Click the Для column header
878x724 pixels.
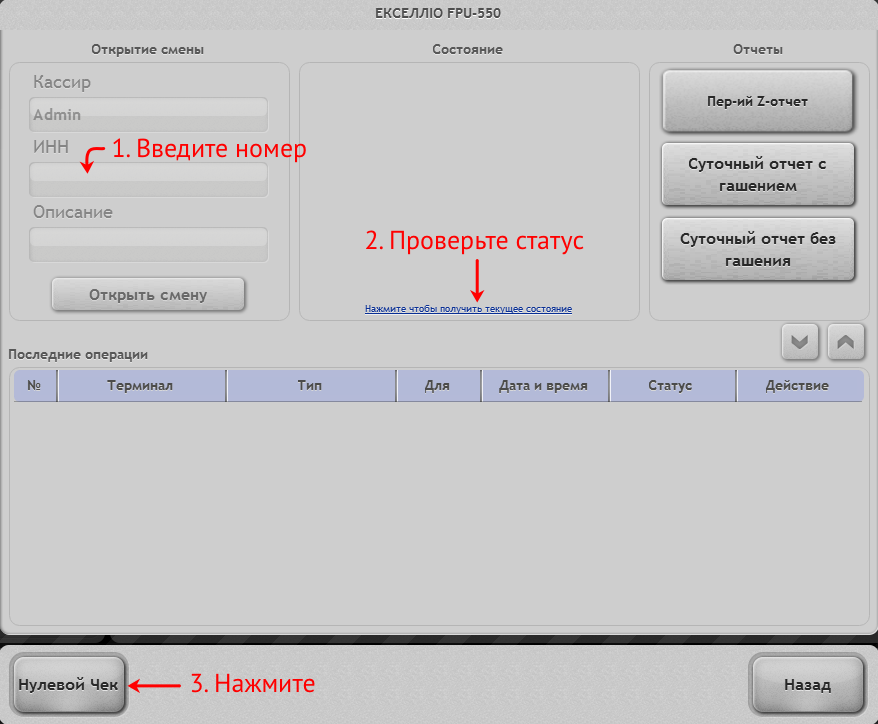pos(438,385)
